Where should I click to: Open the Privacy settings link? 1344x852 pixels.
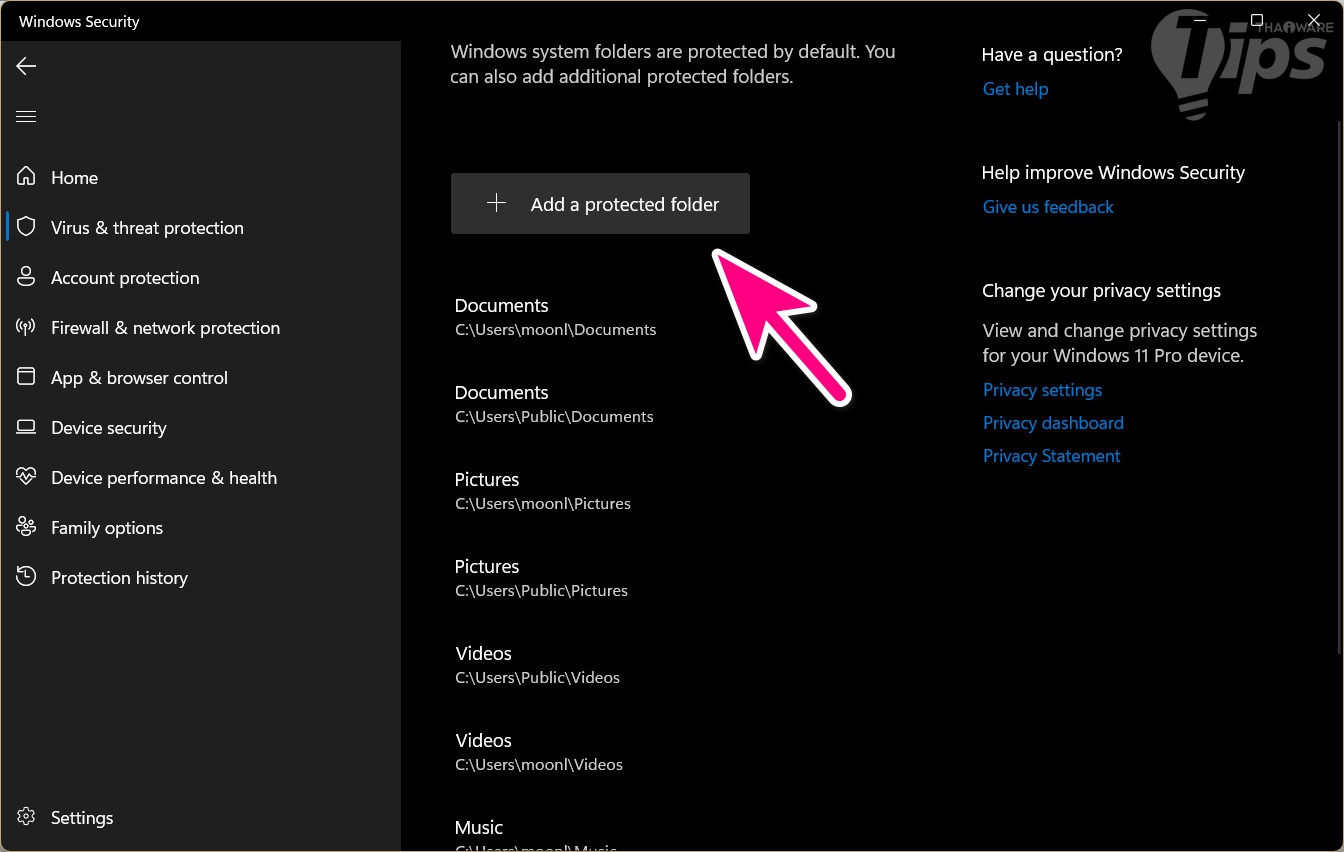1042,390
